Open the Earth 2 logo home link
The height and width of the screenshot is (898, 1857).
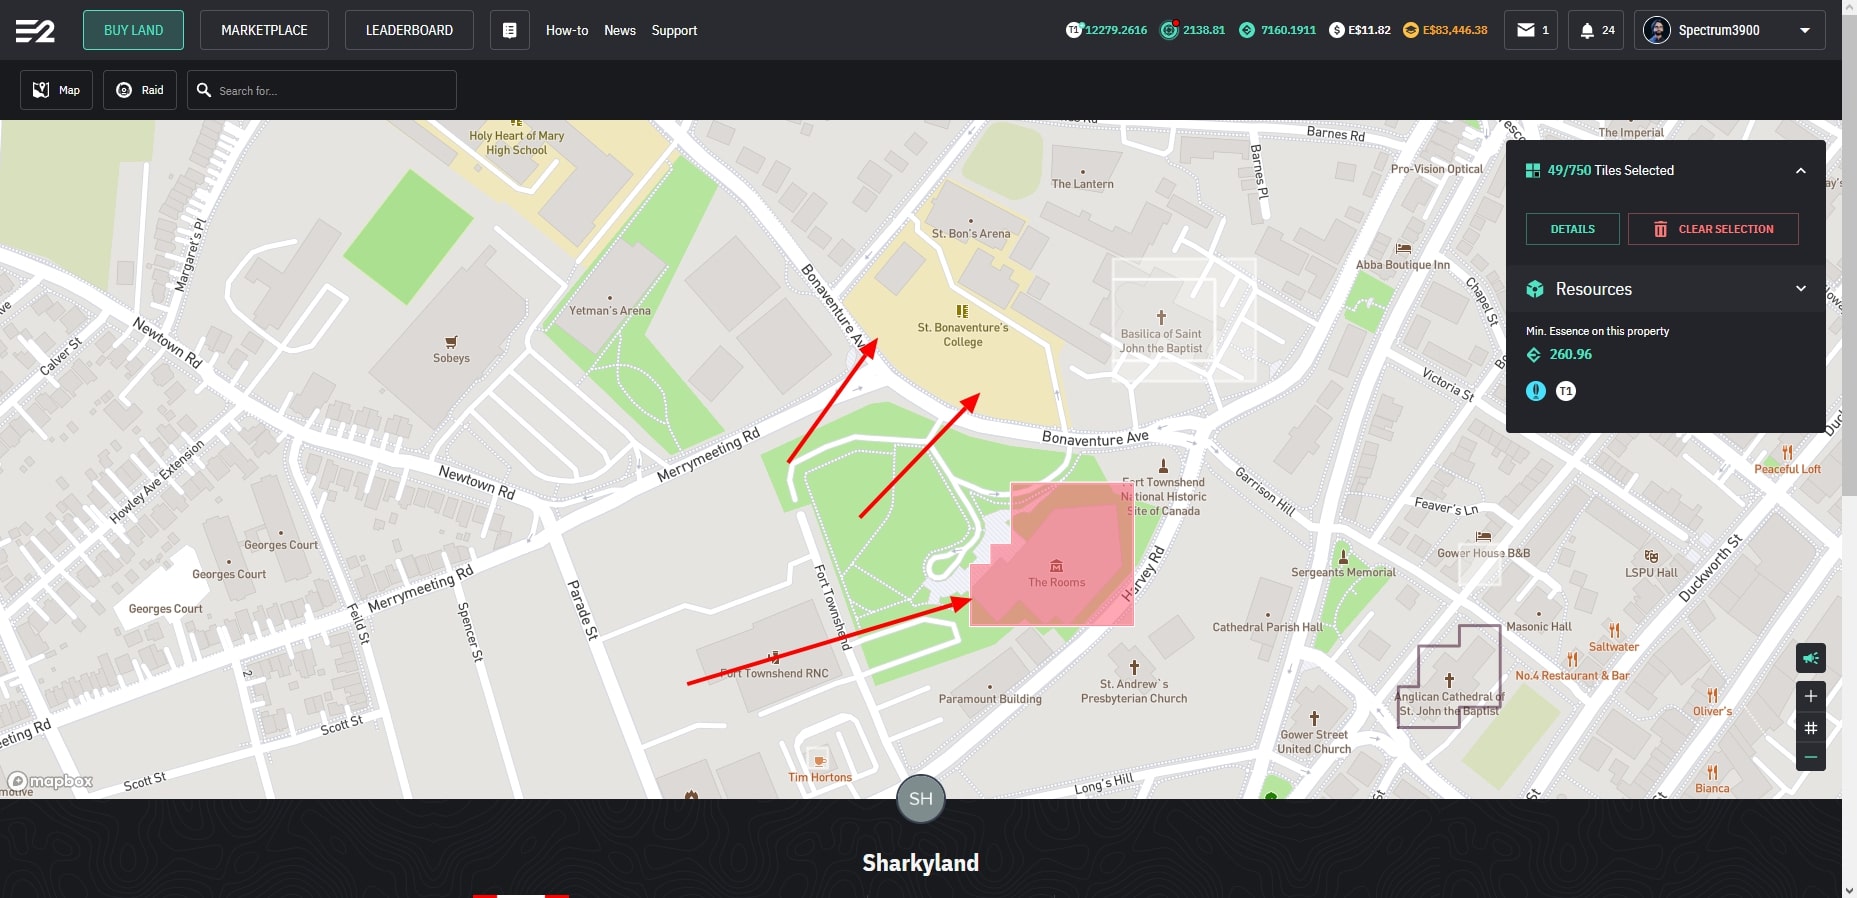point(35,31)
